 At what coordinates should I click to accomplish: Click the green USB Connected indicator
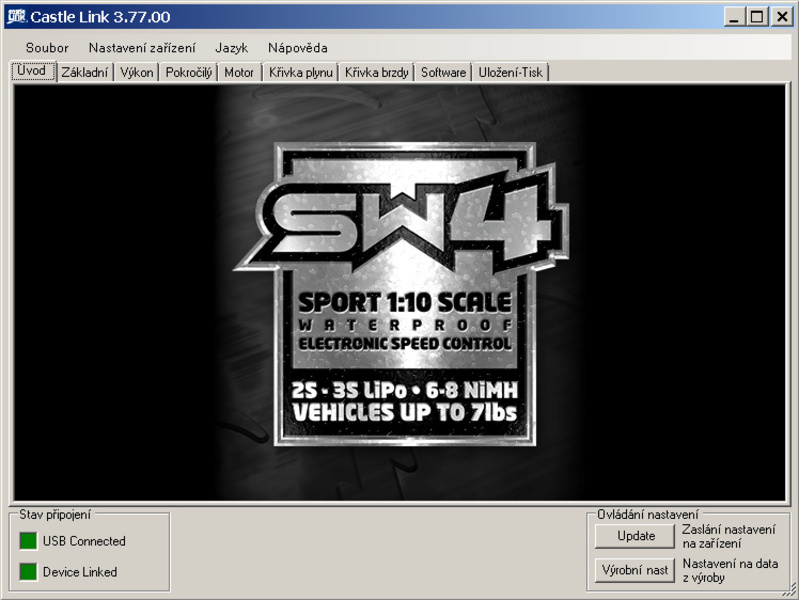click(28, 541)
